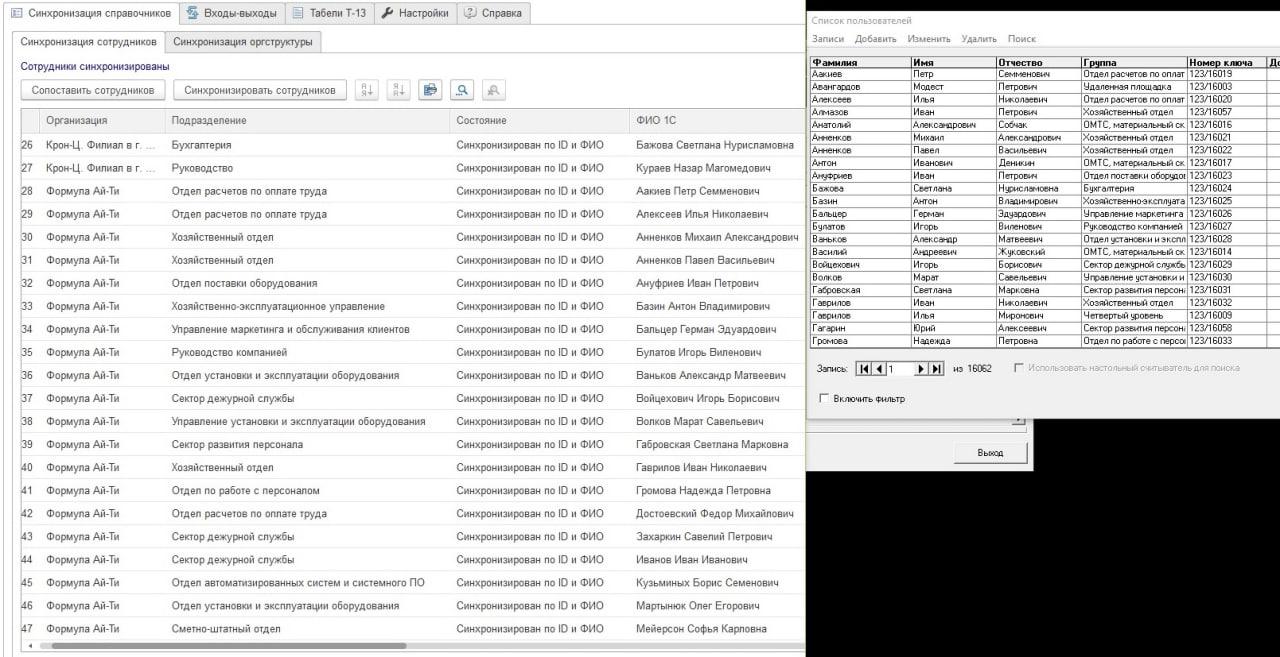Go to the first record arrow

pyautogui.click(x=864, y=369)
